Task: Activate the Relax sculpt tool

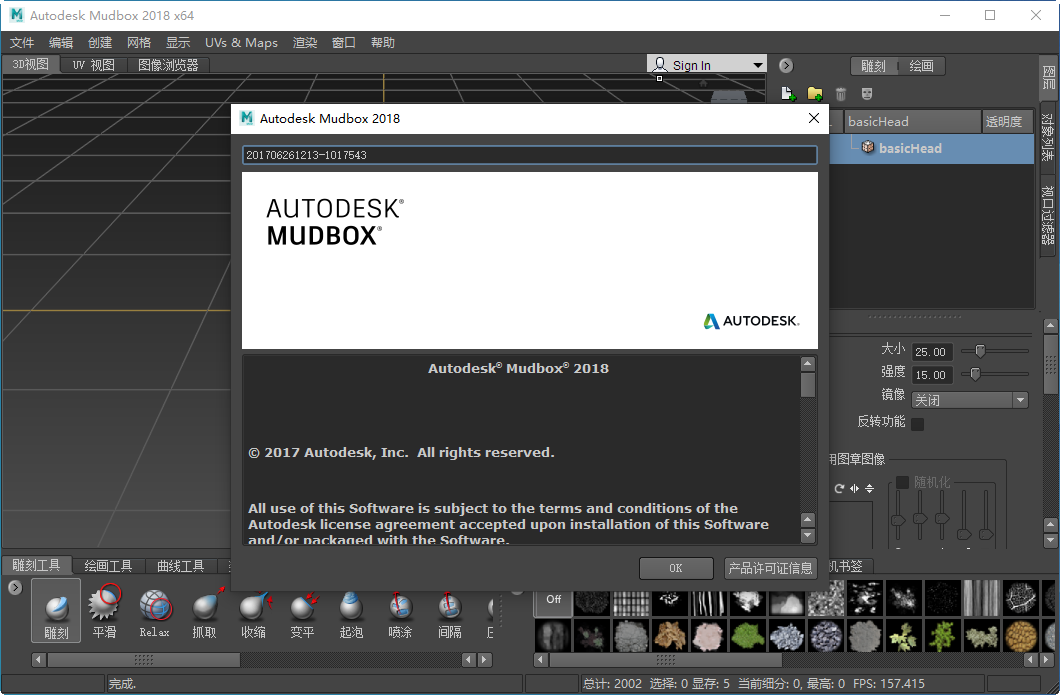Action: [x=153, y=610]
